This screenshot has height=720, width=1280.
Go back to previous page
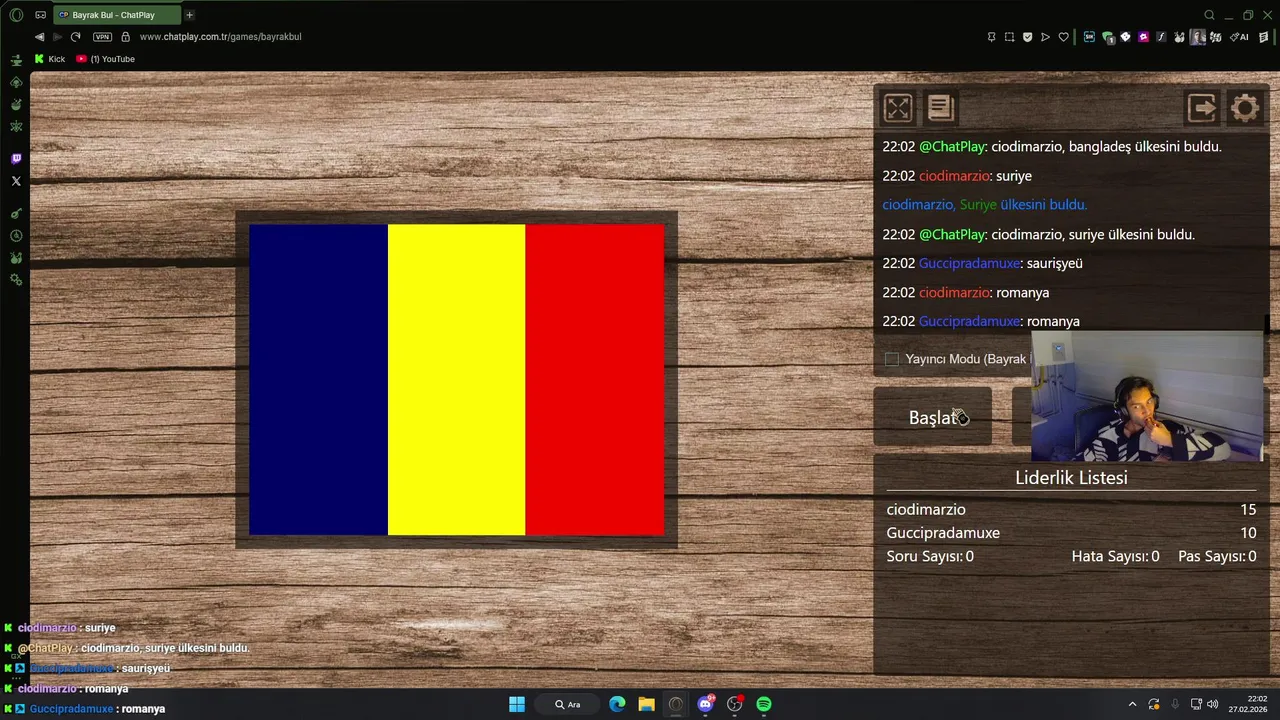[x=40, y=37]
